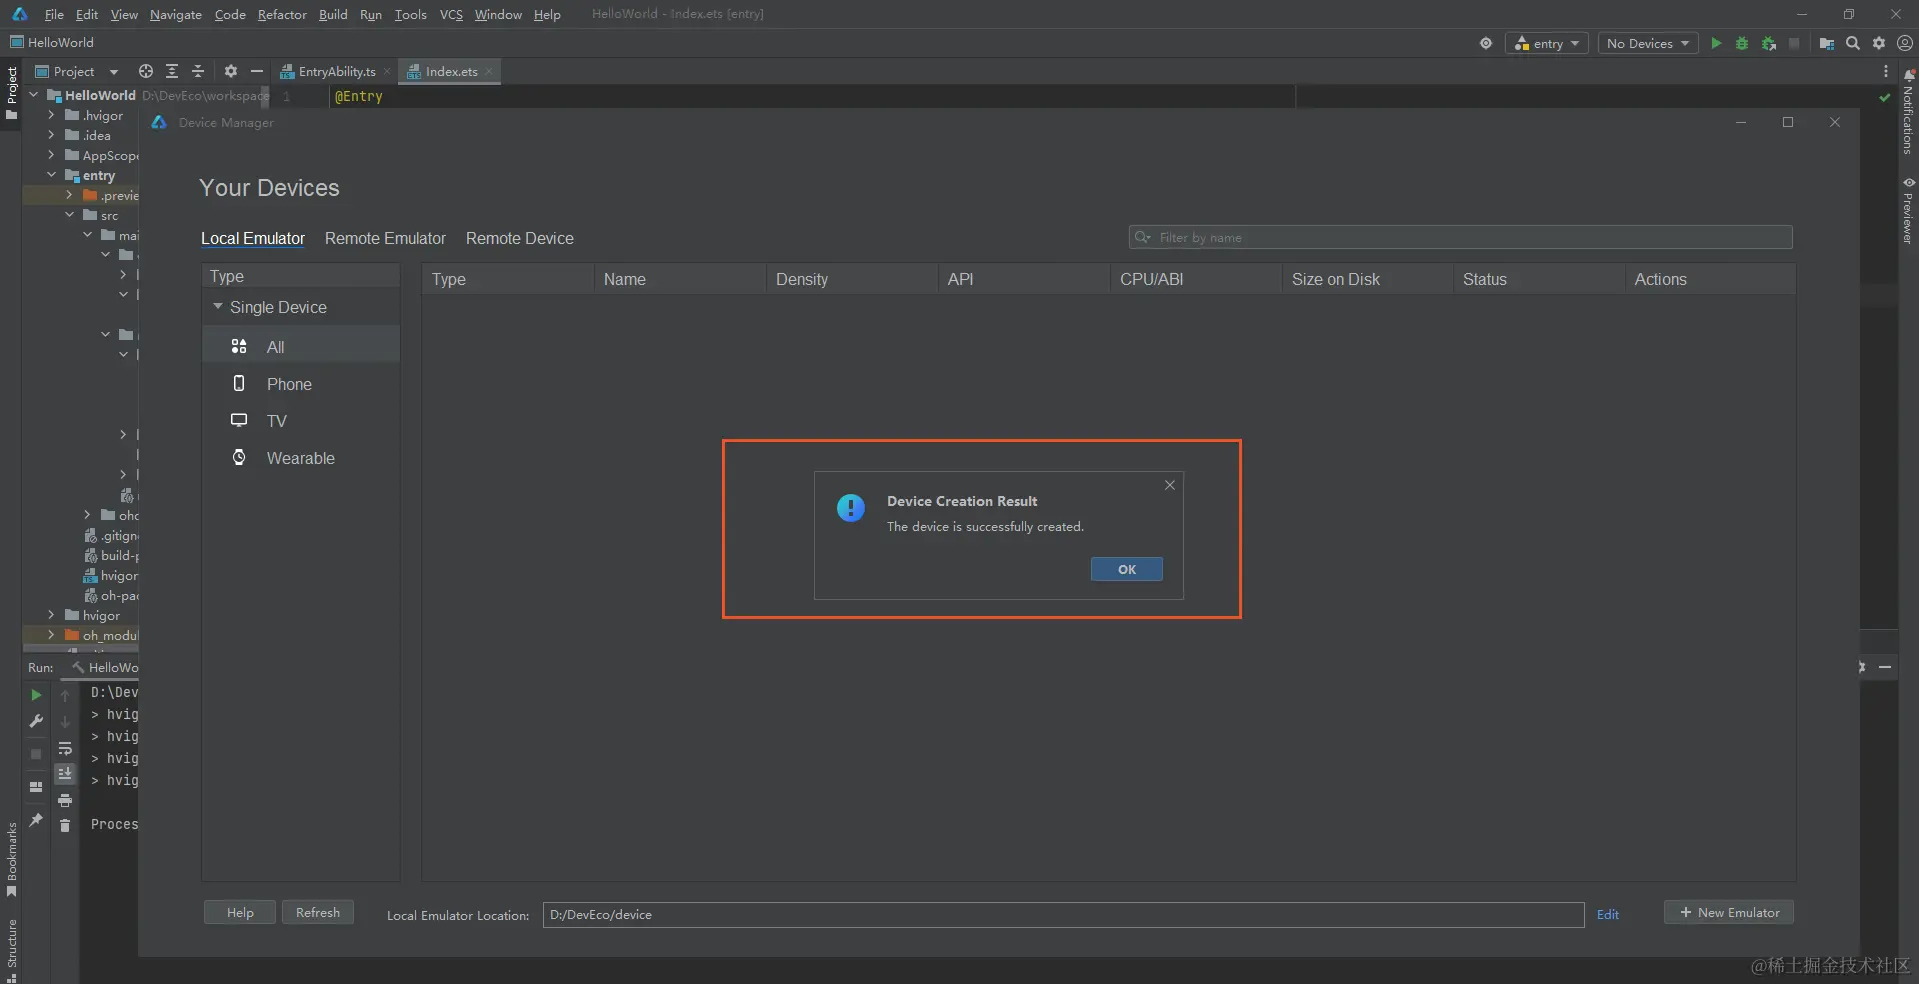This screenshot has height=984, width=1919.
Task: Open the No Devices dropdown
Action: pos(1647,43)
